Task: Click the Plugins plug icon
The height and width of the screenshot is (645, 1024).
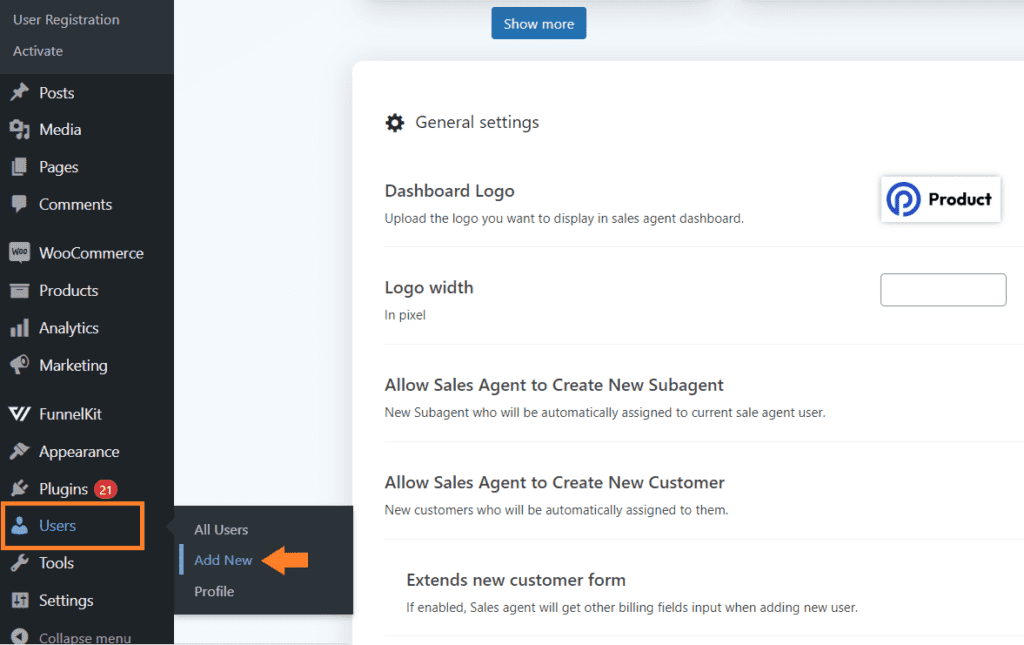Action: pyautogui.click(x=20, y=488)
